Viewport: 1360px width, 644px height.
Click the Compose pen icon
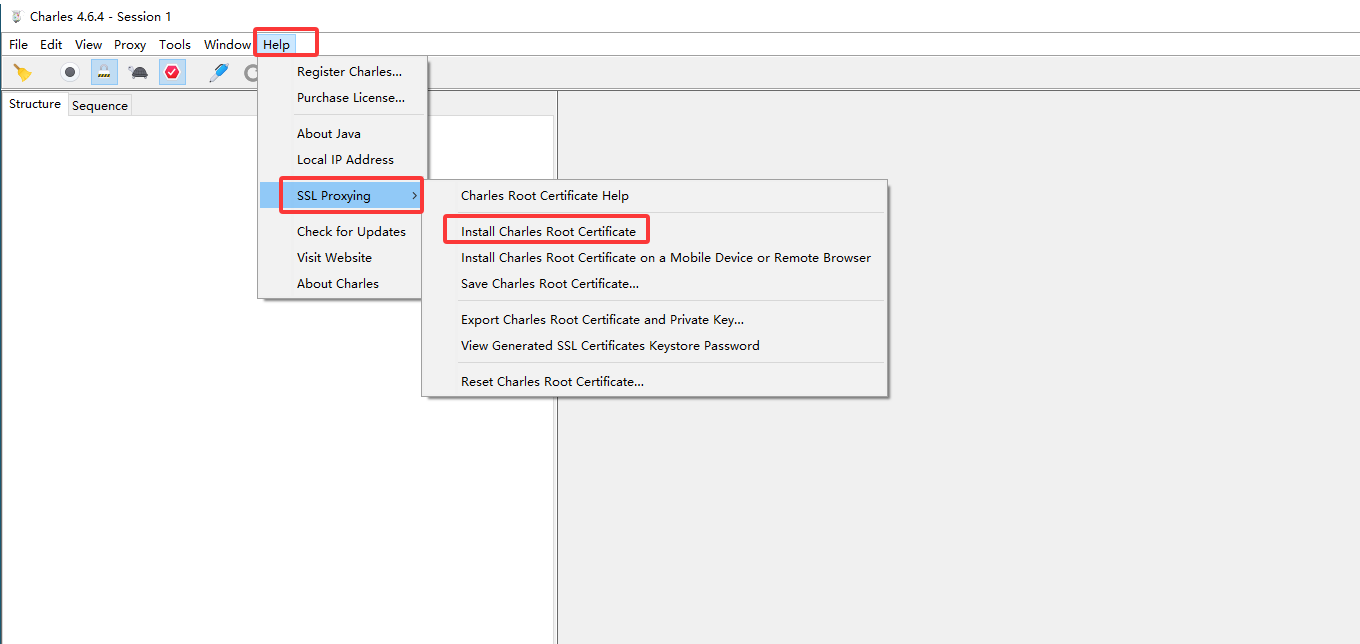(219, 72)
